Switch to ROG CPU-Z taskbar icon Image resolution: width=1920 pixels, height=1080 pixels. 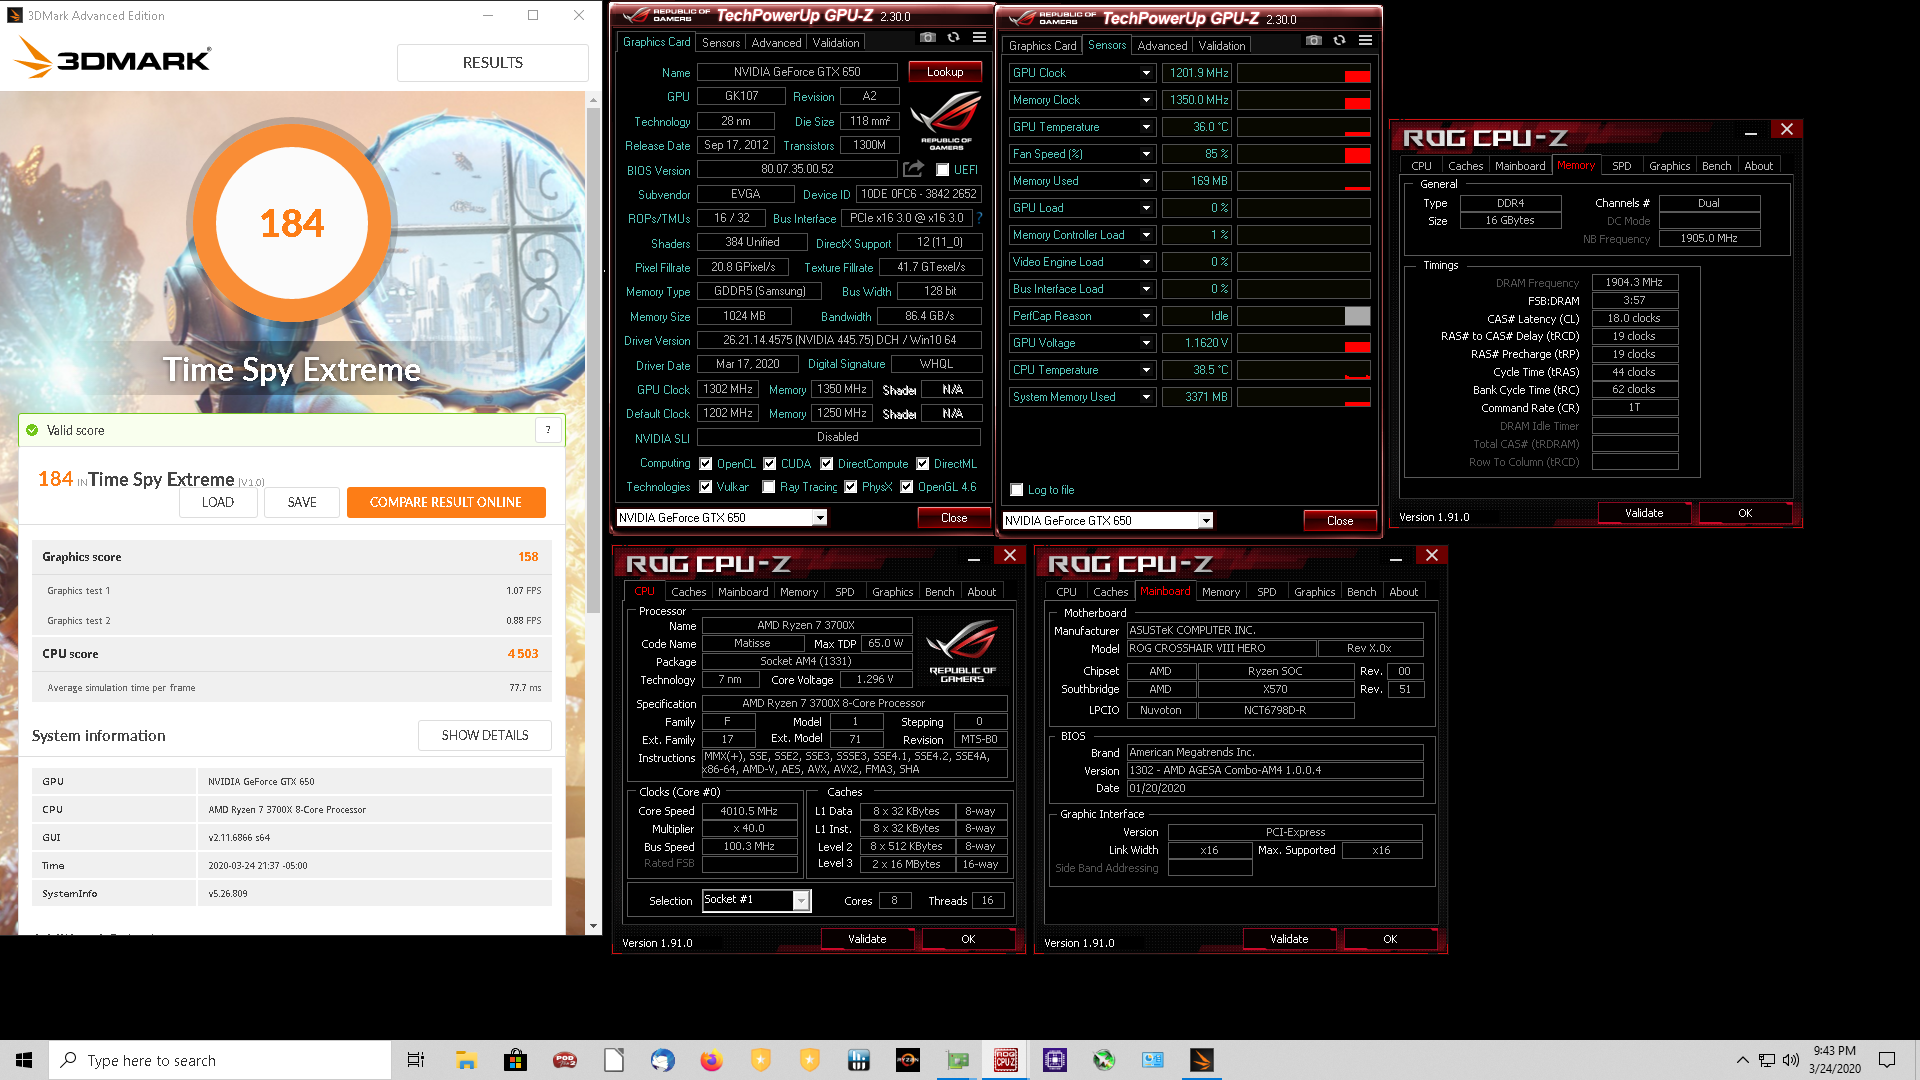(x=1006, y=1060)
